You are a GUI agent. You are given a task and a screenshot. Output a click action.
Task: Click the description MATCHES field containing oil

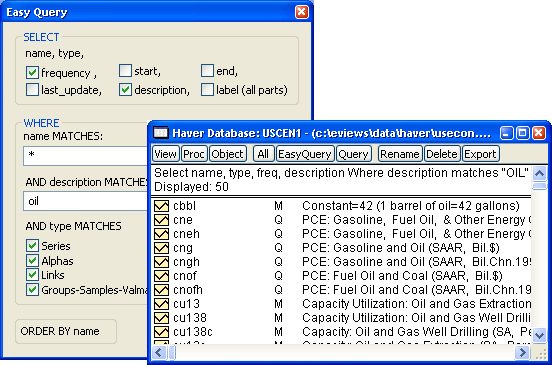pyautogui.click(x=86, y=201)
